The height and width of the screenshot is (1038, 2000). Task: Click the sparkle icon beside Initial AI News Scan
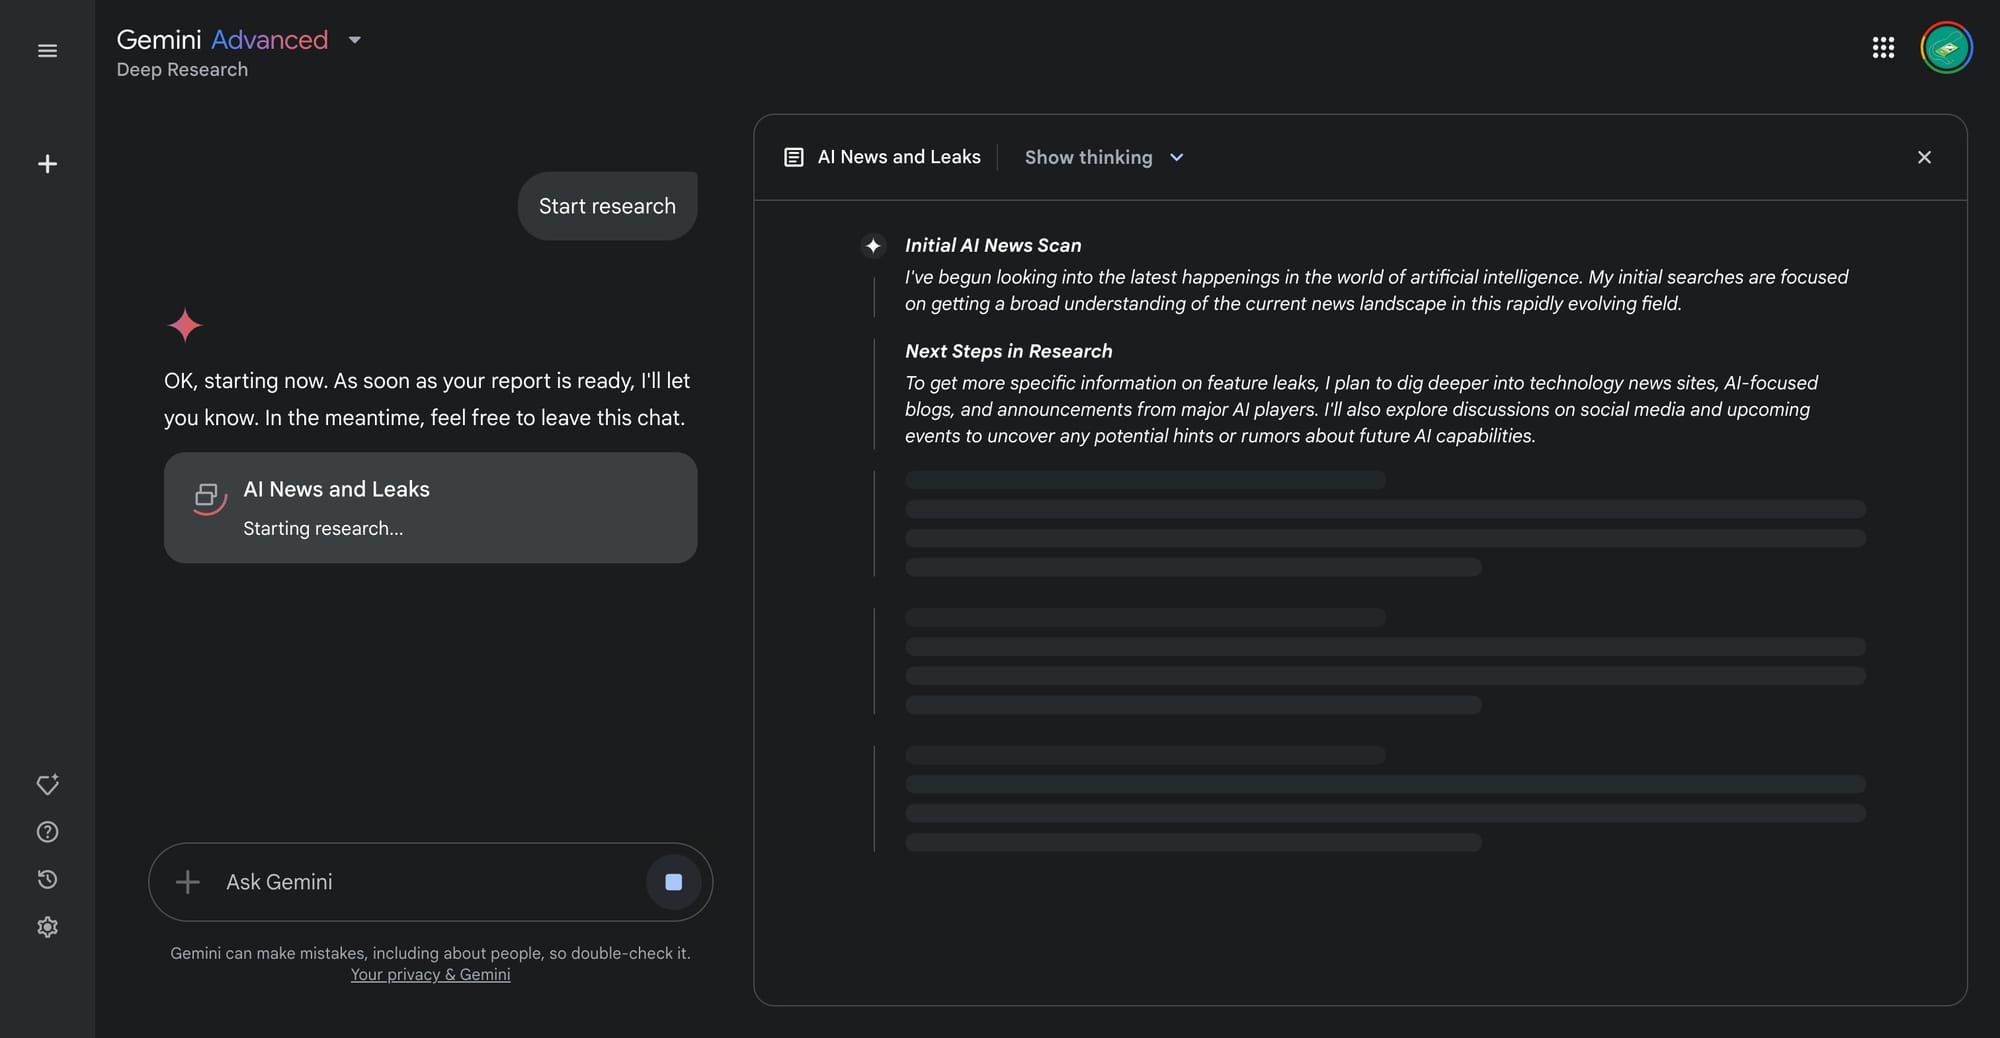pos(873,246)
